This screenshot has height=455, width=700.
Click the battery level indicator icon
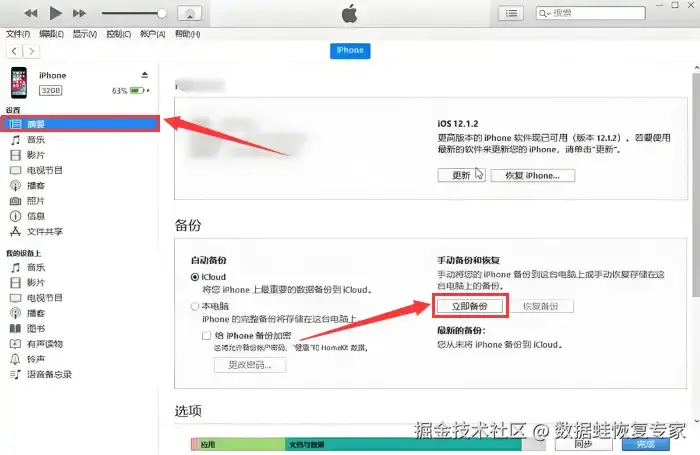pos(137,91)
